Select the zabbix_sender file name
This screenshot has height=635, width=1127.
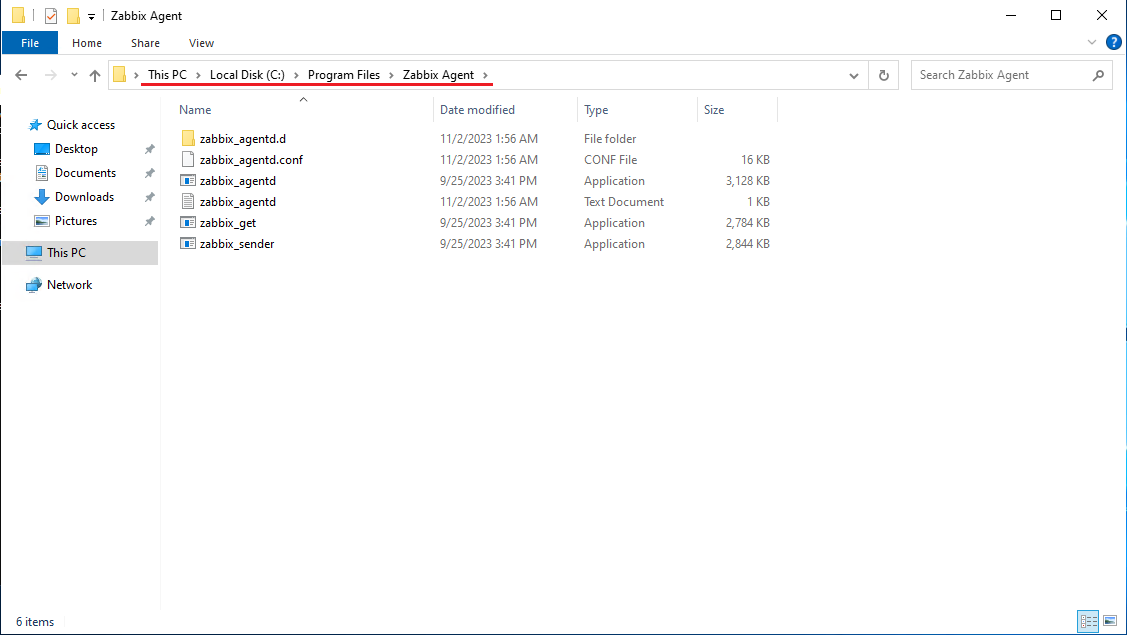237,244
